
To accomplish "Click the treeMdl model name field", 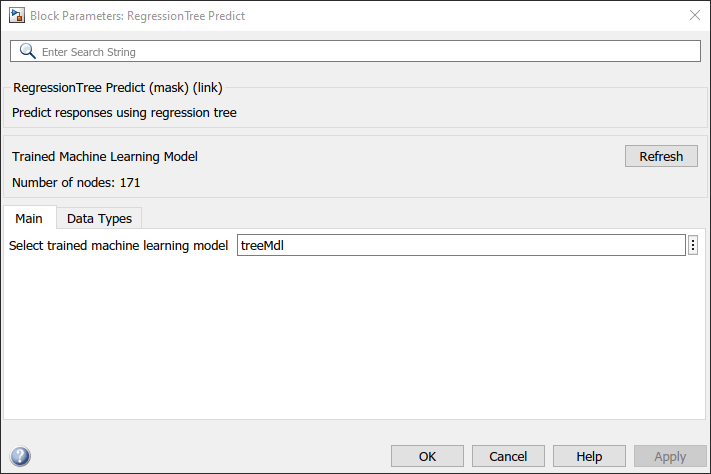I will coord(460,246).
